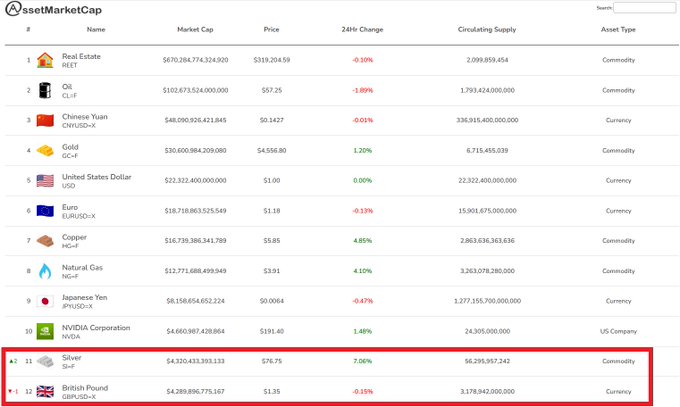
Task: Click the Gold bars icon
Action: tap(45, 151)
